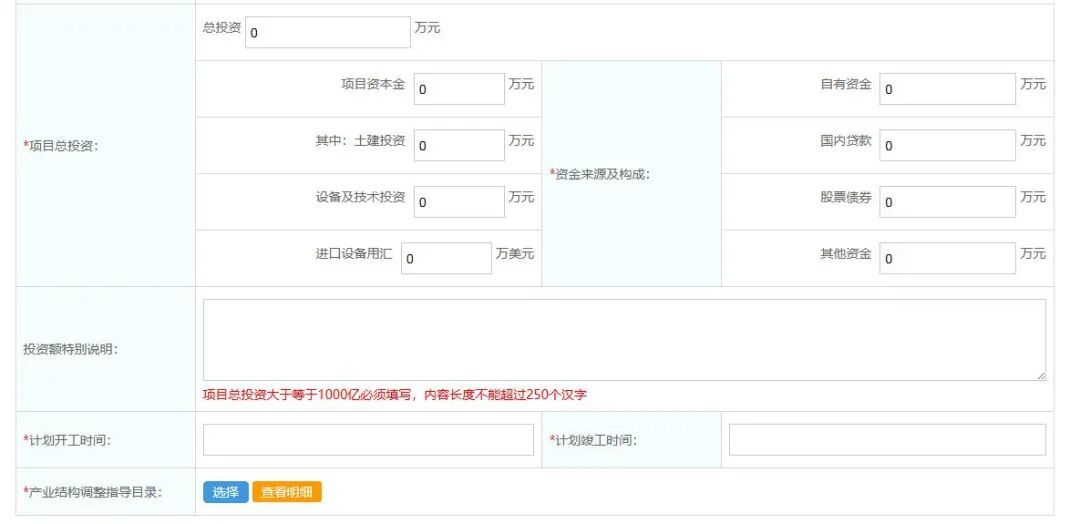Viewport: 1080px width, 524px height.
Task: Focus the 进口设备用汇 input in 万美元
Action: 446,258
